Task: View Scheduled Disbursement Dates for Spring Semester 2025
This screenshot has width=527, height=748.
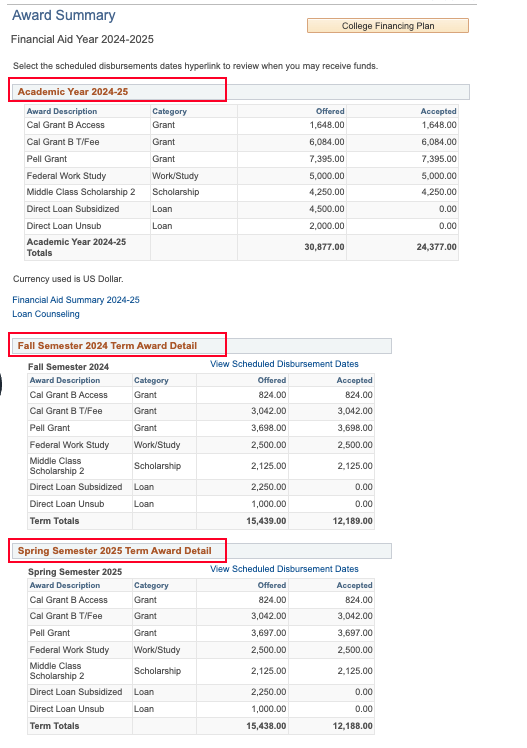Action: pos(284,569)
